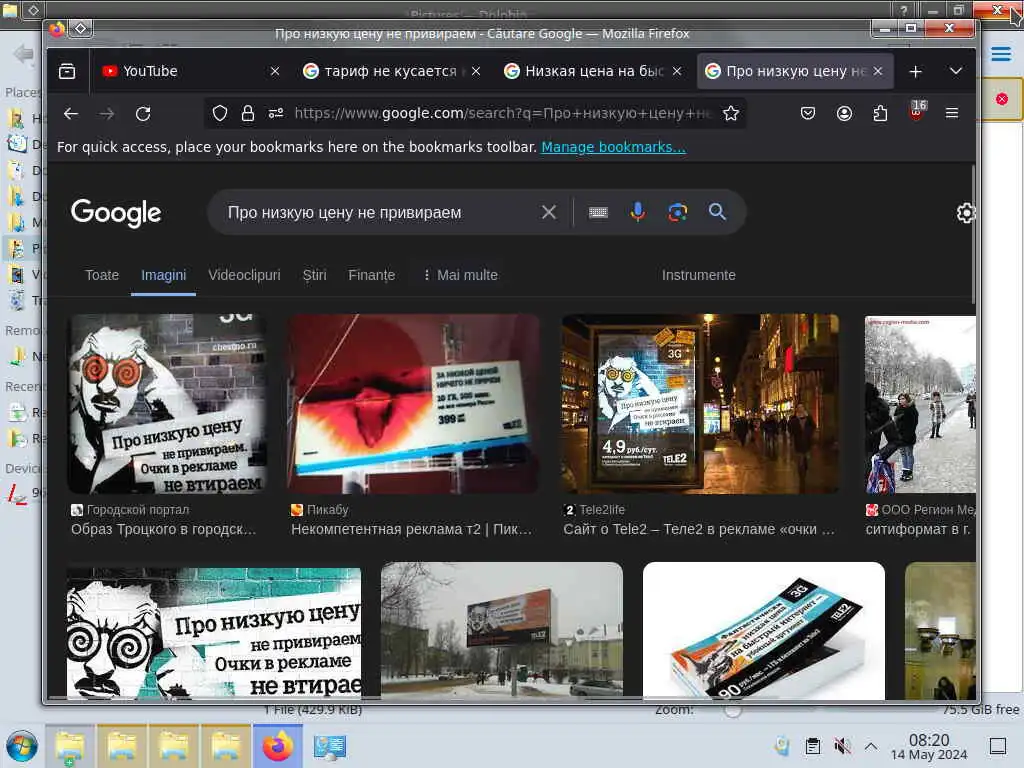Image resolution: width=1024 pixels, height=768 pixels.
Task: Click the Google search input field
Action: point(379,212)
